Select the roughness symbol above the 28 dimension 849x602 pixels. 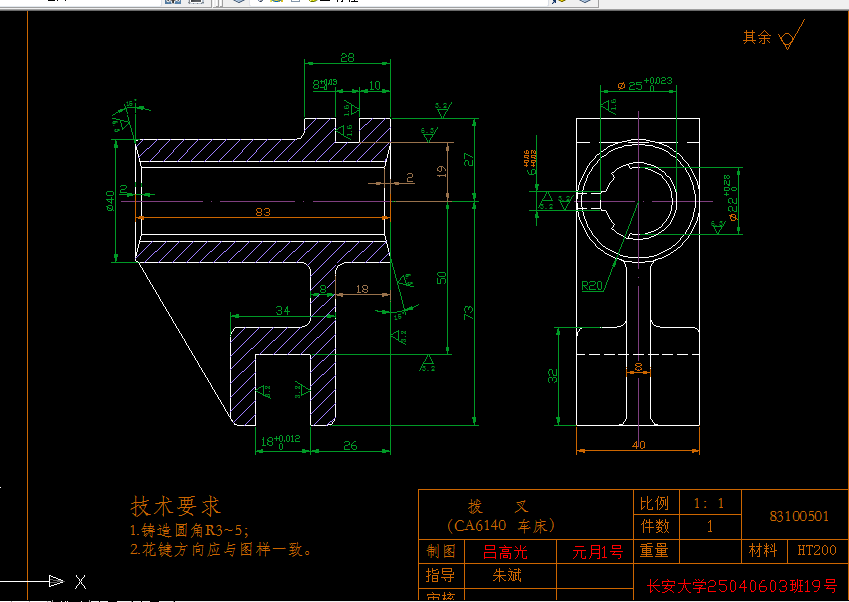pos(352,110)
